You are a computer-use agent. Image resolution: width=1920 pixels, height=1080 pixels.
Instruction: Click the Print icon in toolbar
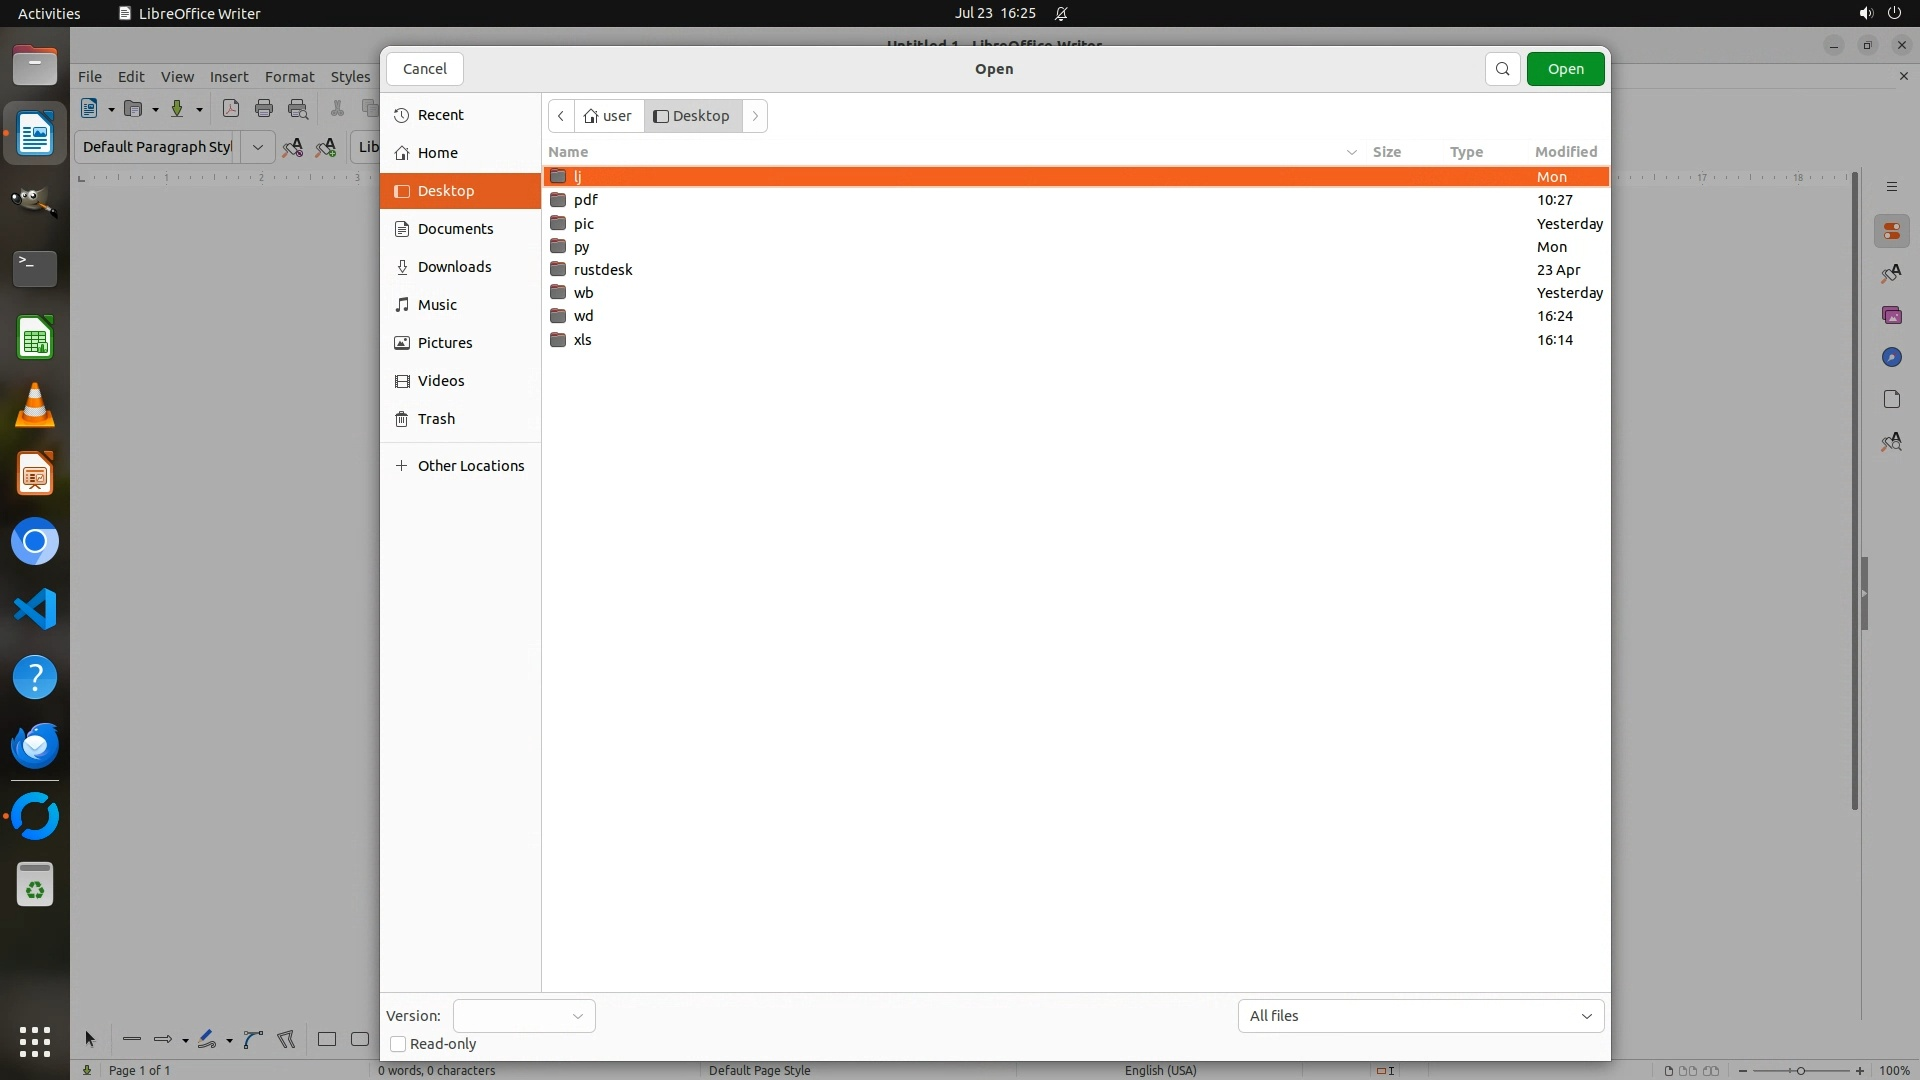(264, 109)
